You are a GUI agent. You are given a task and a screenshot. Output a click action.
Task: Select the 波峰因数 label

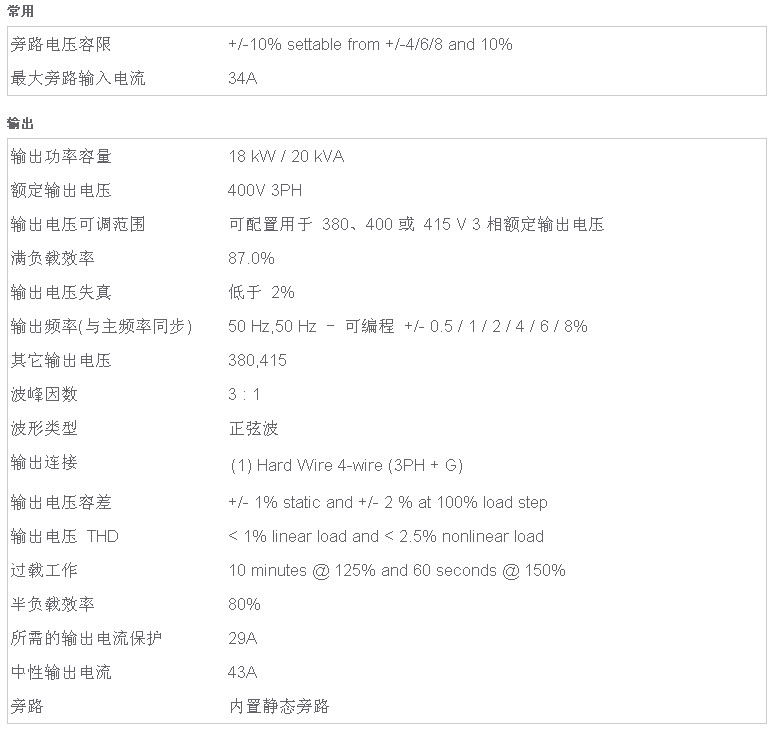pos(44,394)
